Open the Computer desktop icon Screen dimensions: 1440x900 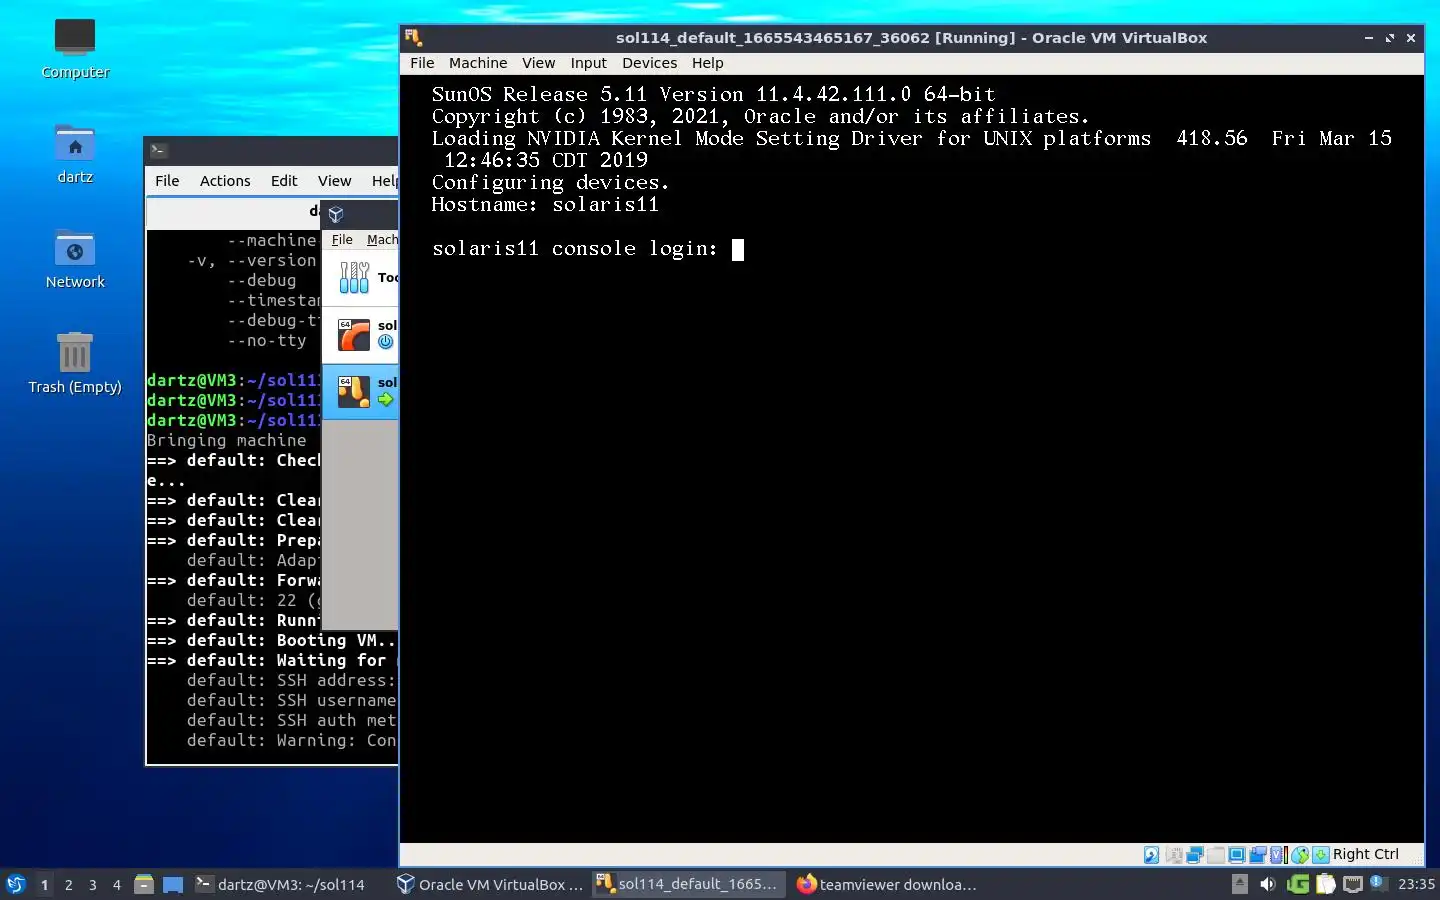click(75, 48)
